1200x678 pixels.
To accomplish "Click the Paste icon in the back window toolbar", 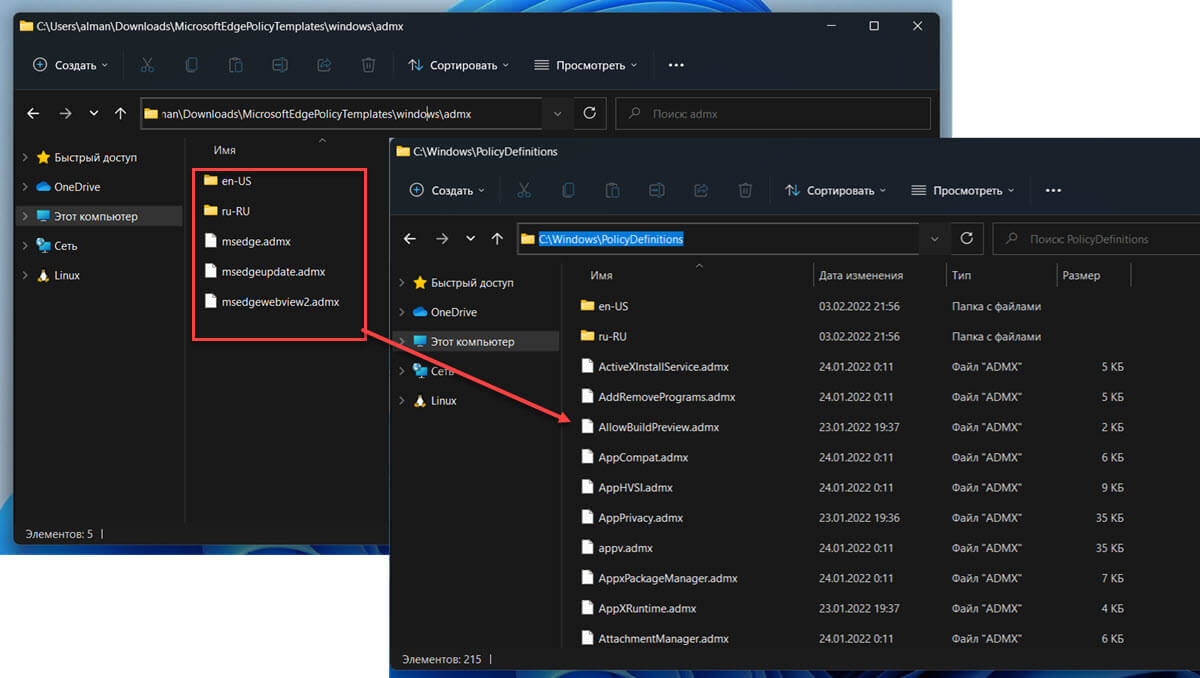I will point(235,64).
